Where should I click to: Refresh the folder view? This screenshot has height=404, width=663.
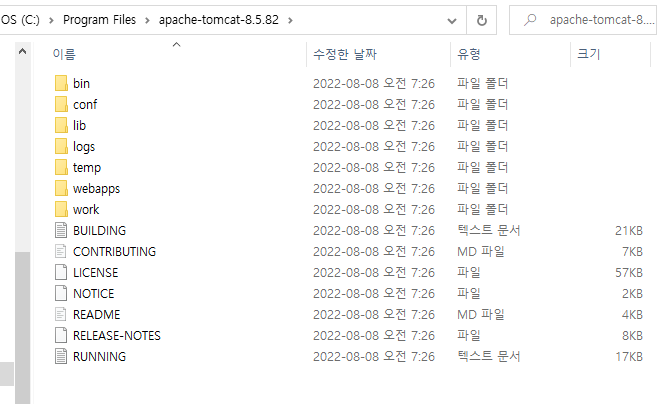pyautogui.click(x=482, y=20)
